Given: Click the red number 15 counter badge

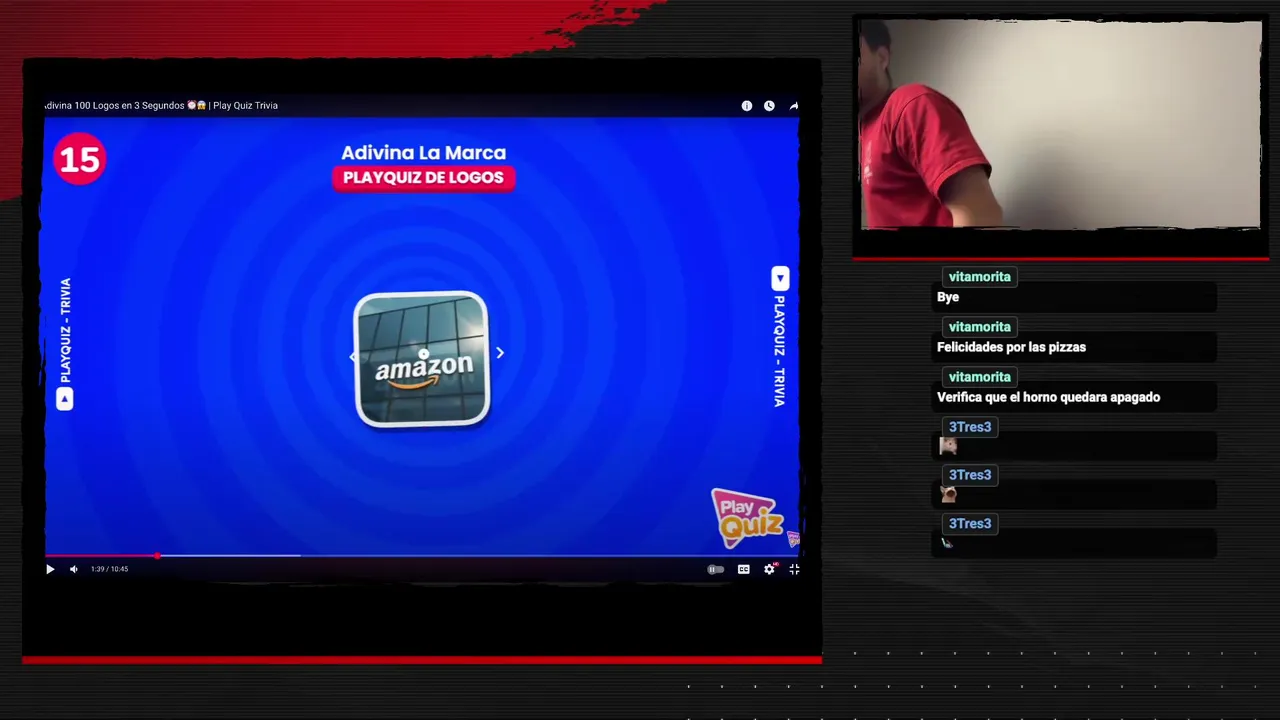Looking at the screenshot, I should [x=79, y=158].
